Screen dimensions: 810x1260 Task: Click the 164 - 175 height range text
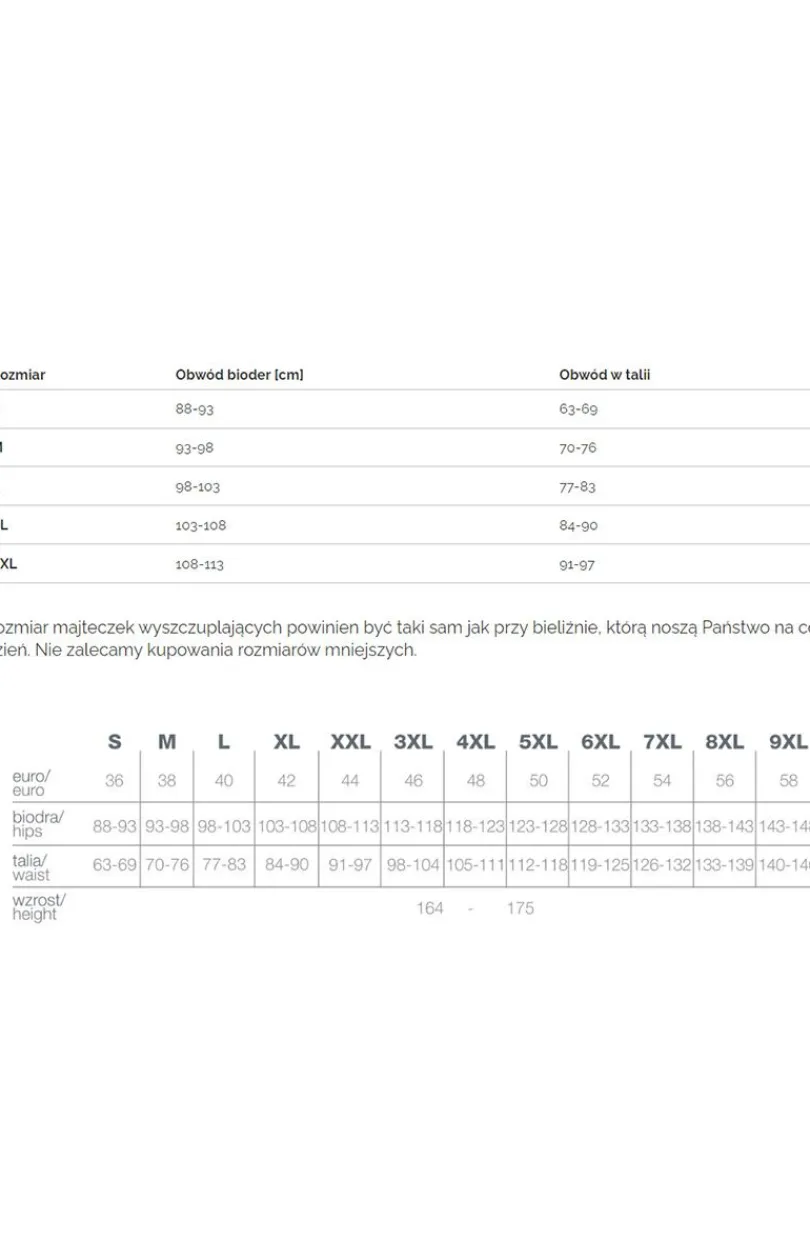click(x=475, y=908)
